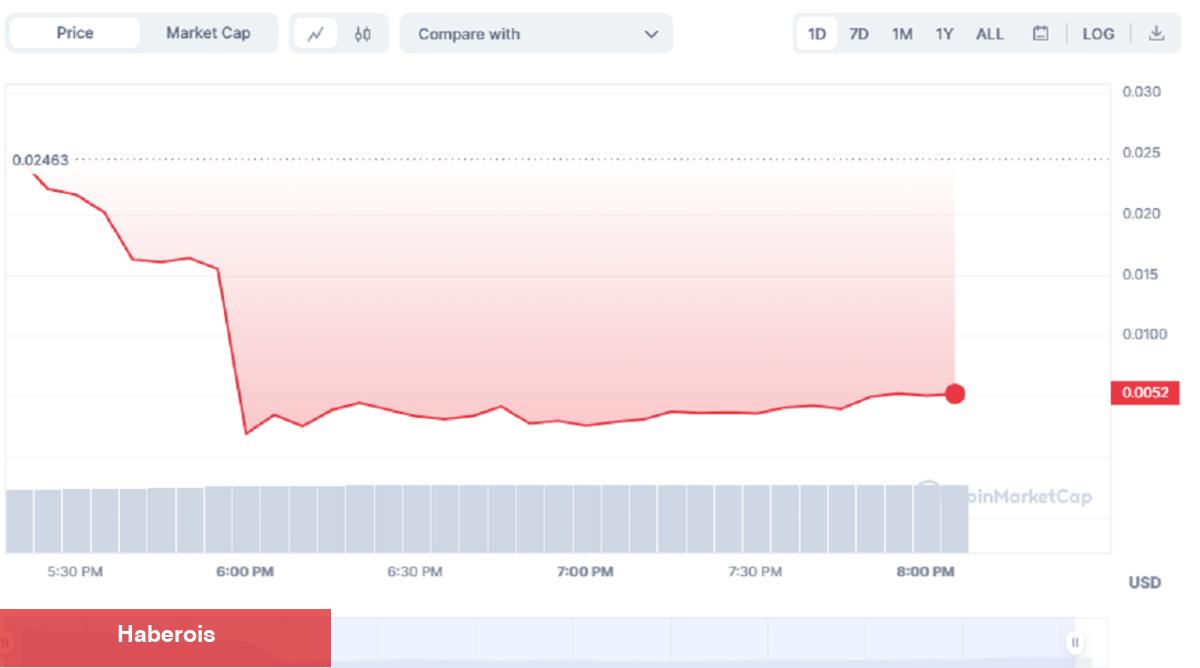Select the 1D time range

(817, 34)
